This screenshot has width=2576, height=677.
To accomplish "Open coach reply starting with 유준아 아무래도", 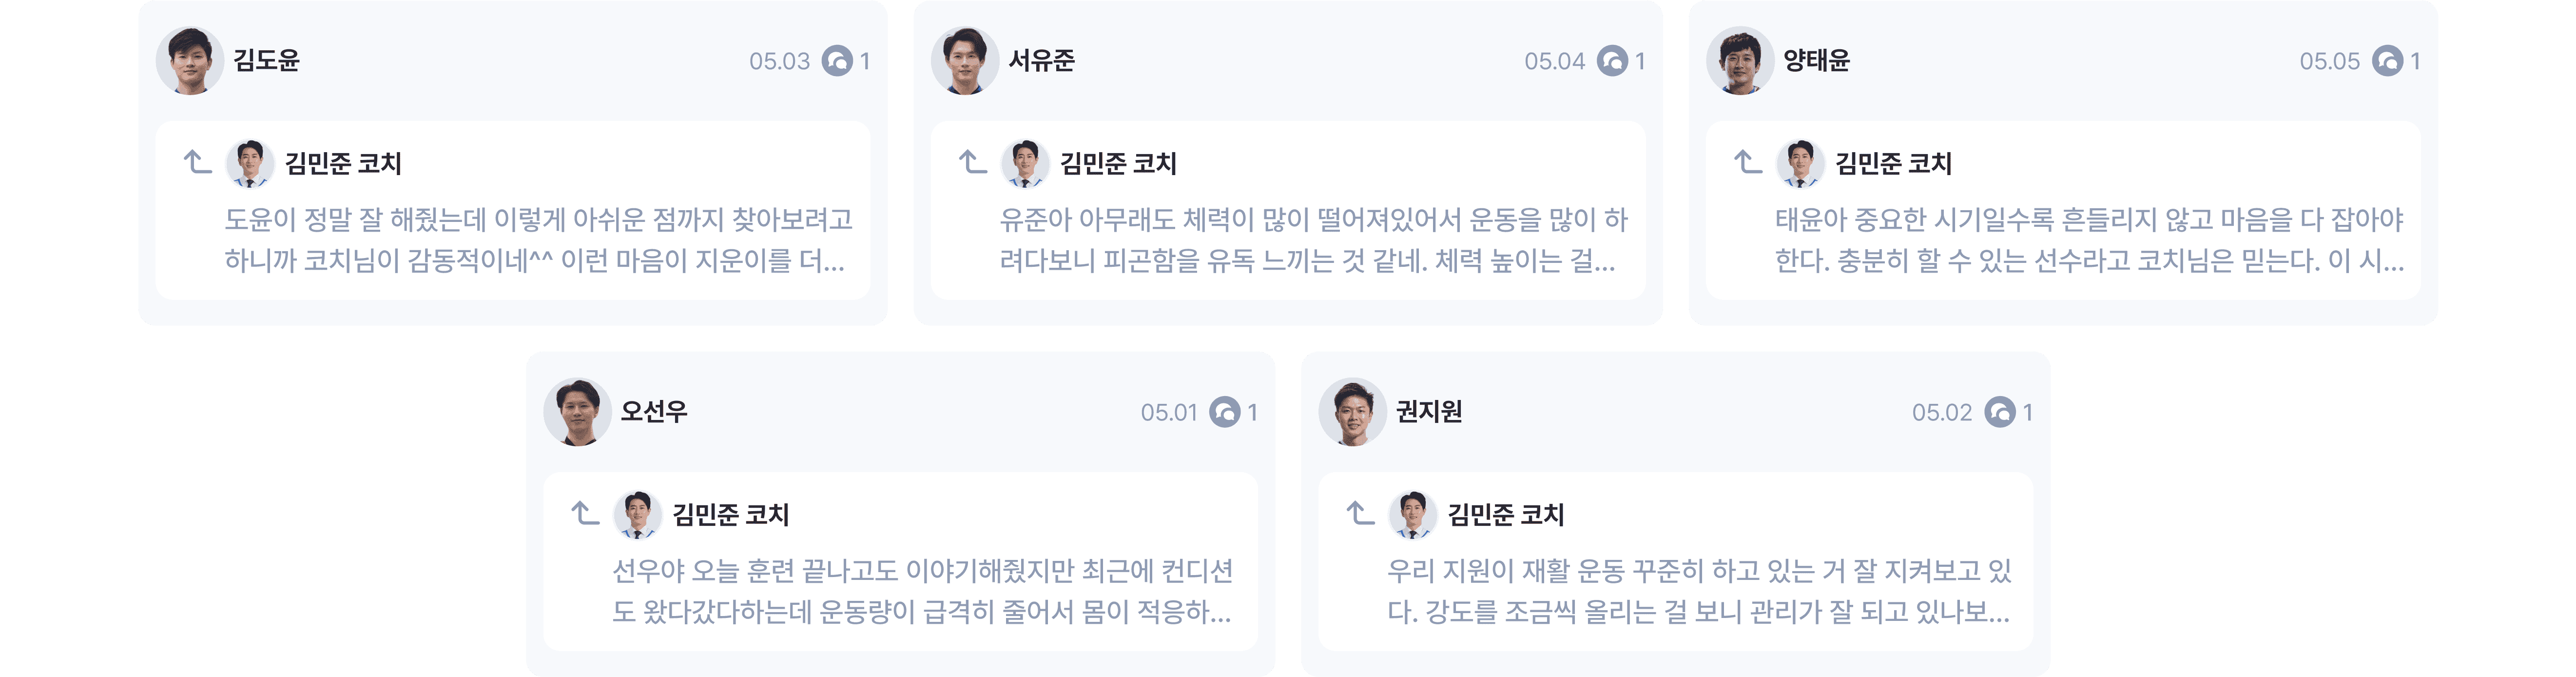I will (x=1313, y=240).
